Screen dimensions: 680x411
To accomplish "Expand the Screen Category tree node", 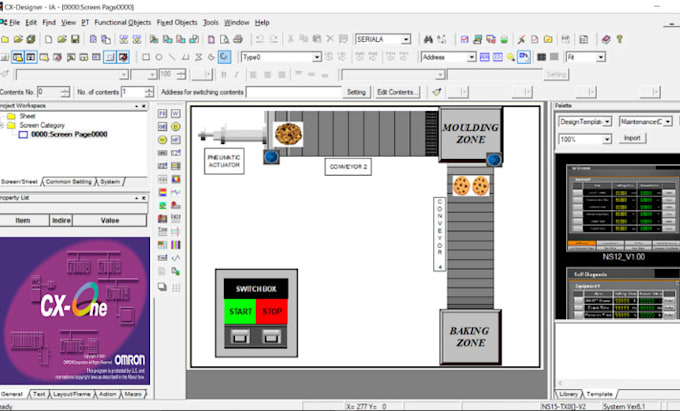I will 2,125.
